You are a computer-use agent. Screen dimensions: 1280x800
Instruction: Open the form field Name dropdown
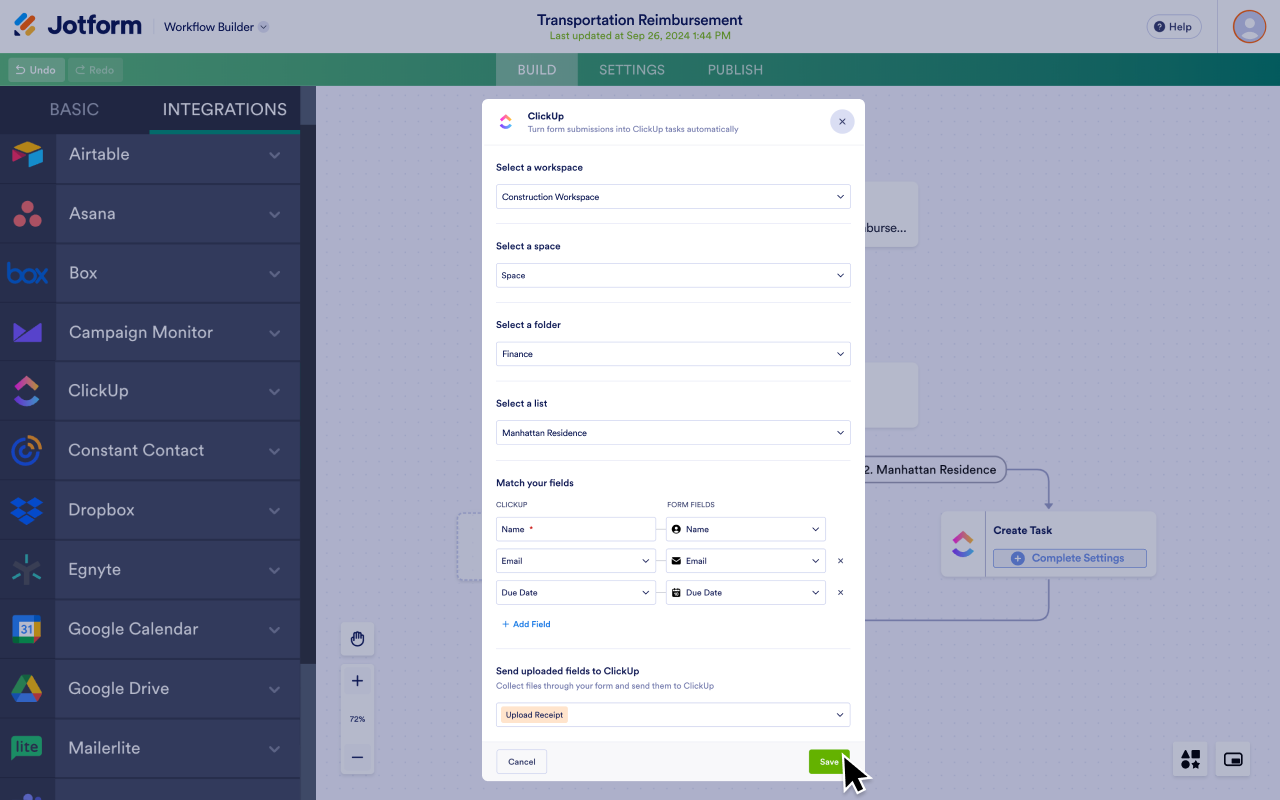point(746,529)
